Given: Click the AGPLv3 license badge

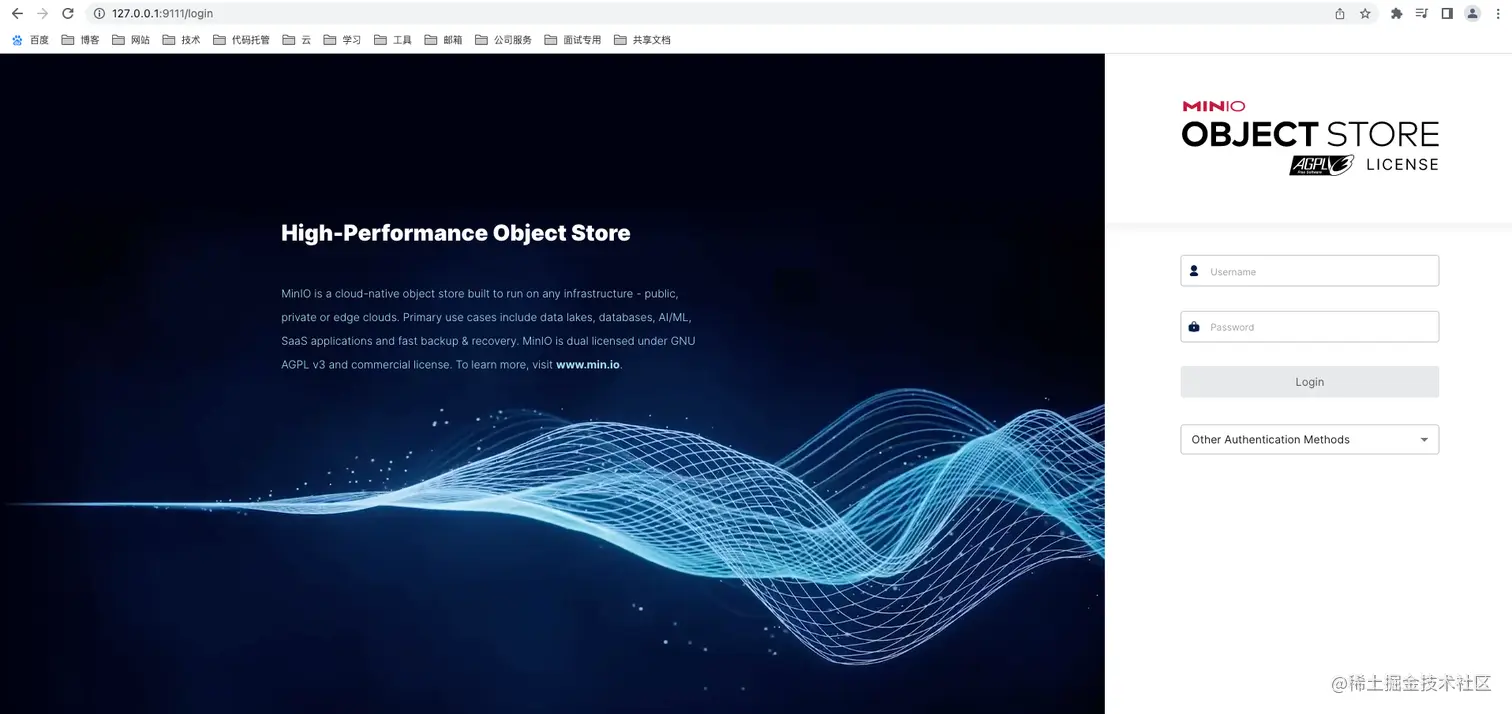Looking at the screenshot, I should pos(1321,165).
